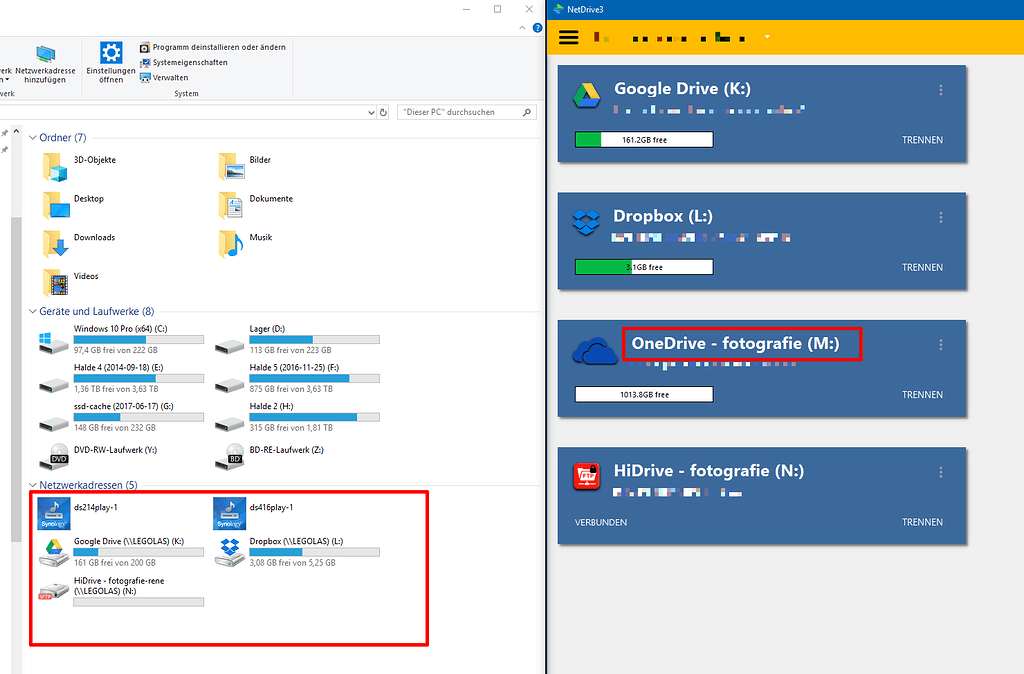Select the BD-RE-Laufwerk (Z:) drive
This screenshot has height=674, width=1024.
point(270,457)
